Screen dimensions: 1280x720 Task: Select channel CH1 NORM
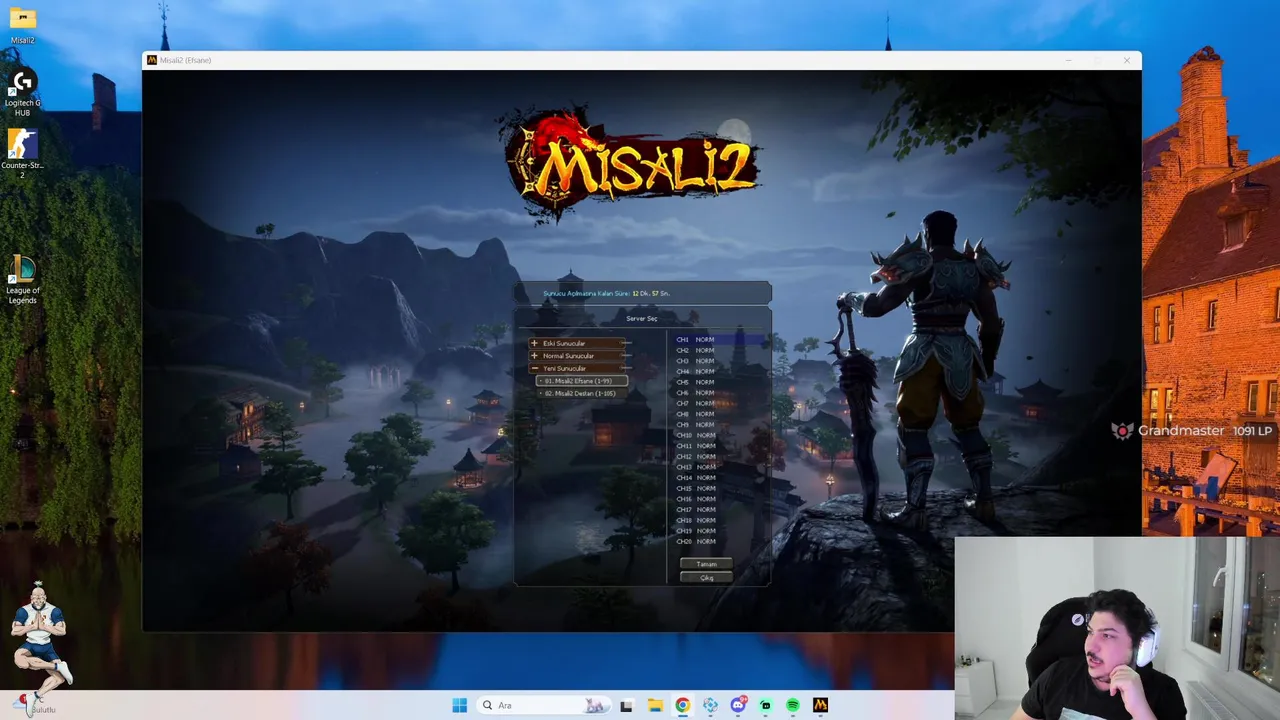718,340
